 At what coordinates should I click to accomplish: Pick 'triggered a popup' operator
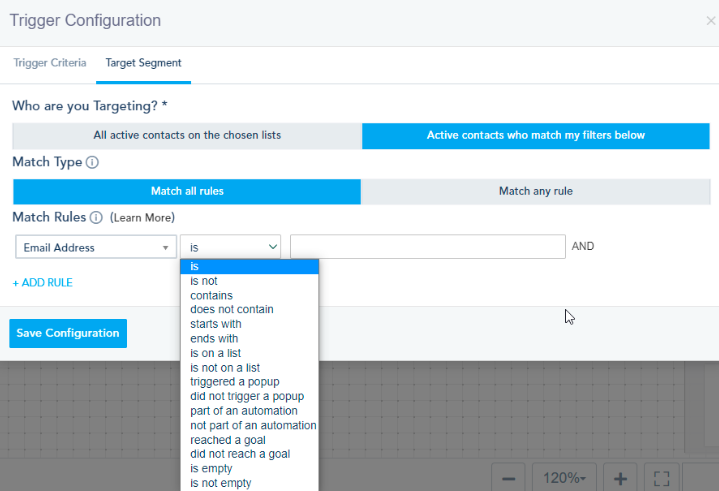tap(234, 382)
